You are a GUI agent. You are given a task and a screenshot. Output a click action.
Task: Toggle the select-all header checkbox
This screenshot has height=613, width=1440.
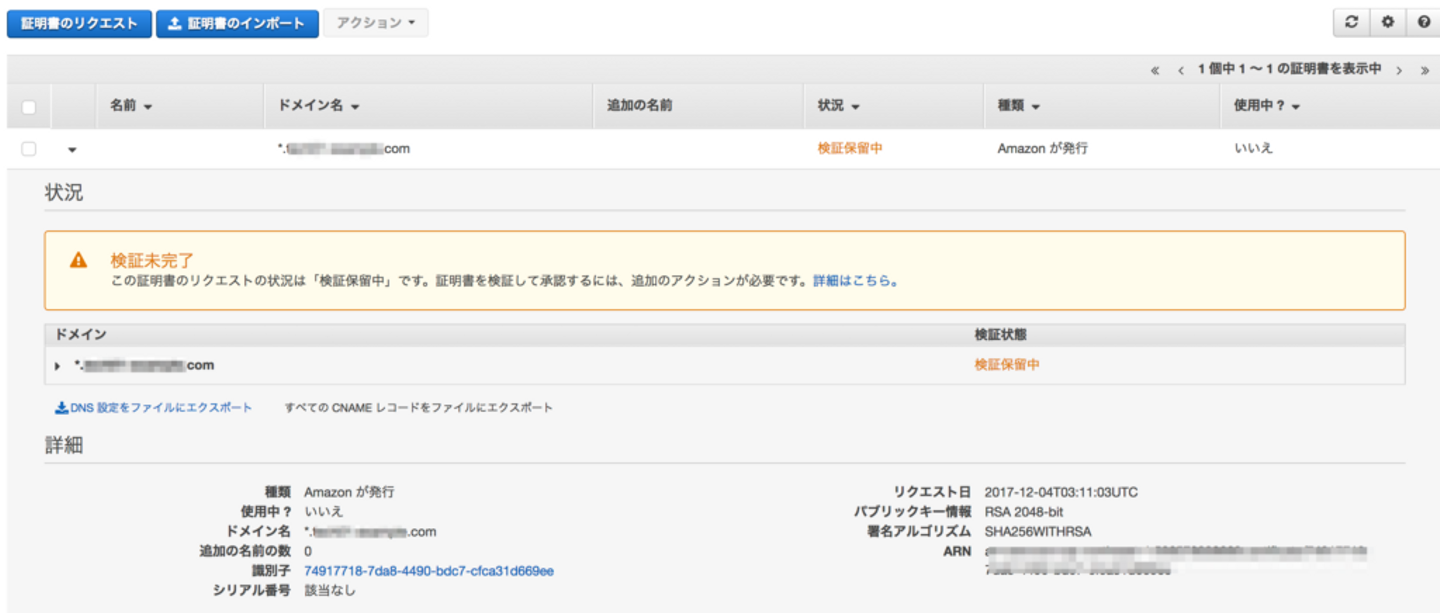[x=29, y=107]
